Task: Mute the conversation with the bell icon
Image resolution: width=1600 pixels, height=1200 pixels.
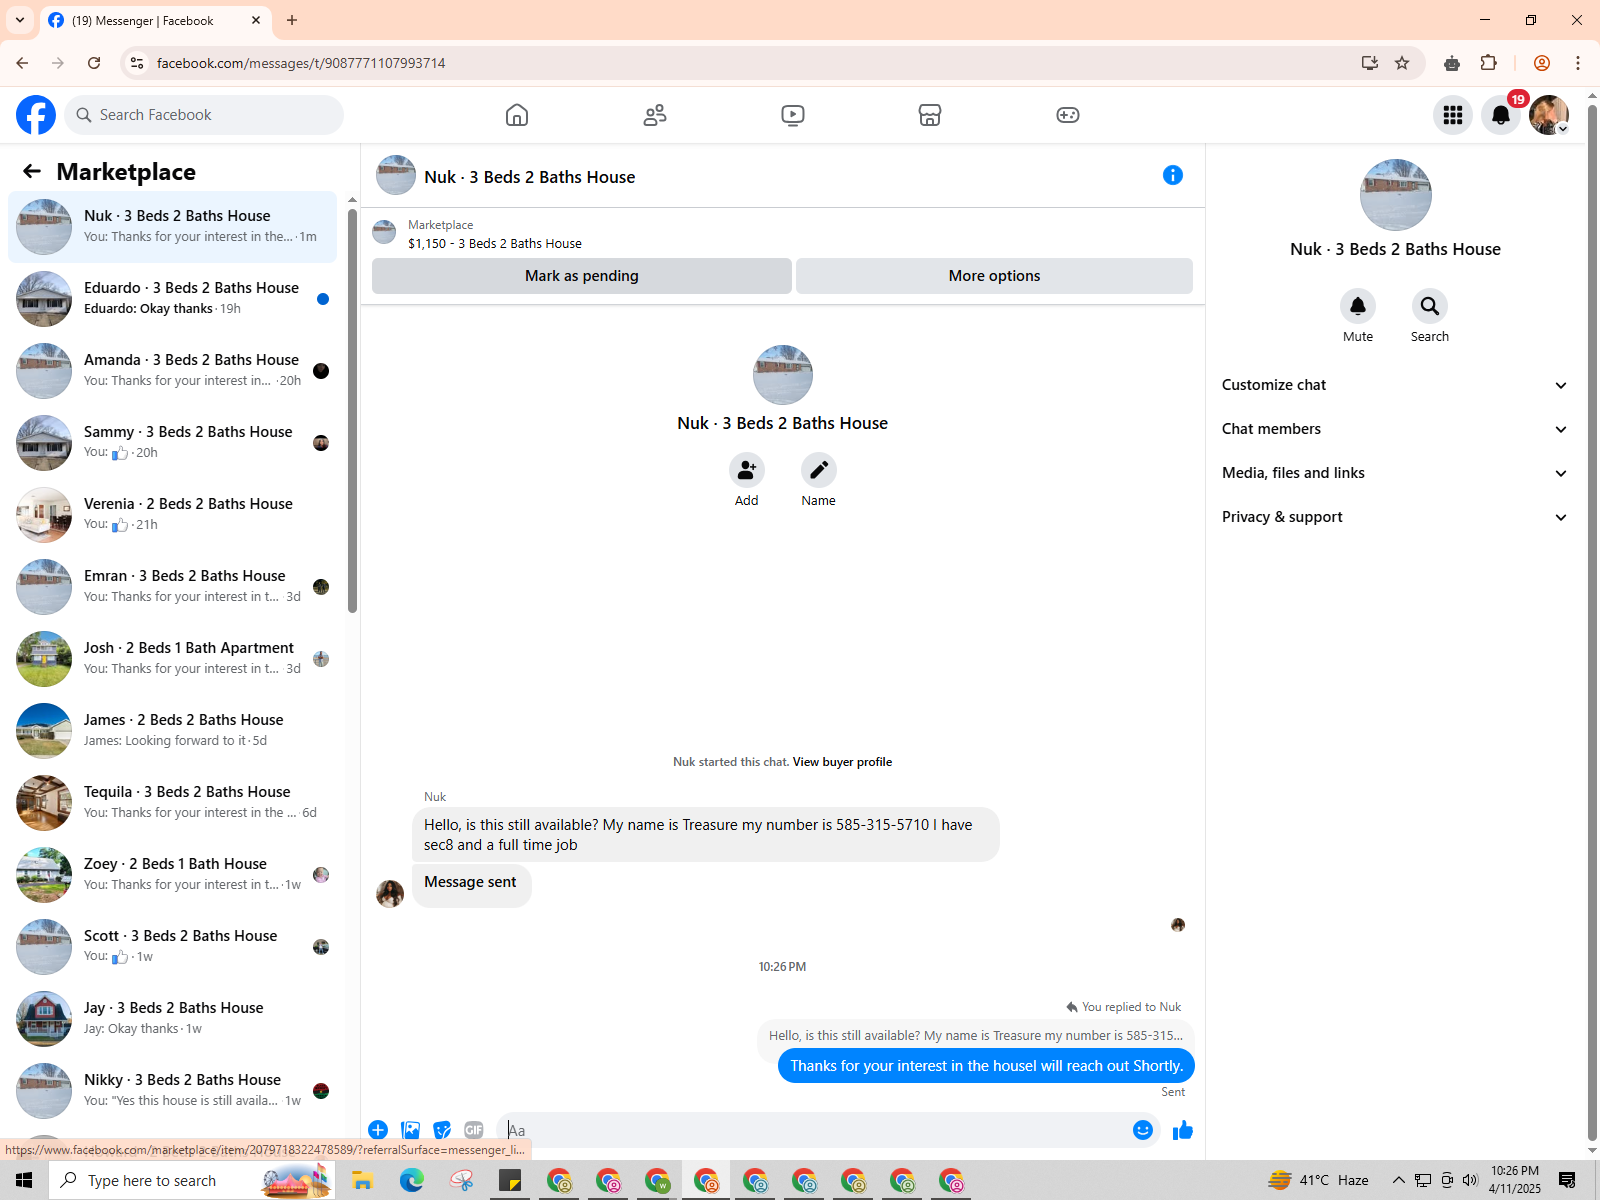Action: coord(1358,306)
